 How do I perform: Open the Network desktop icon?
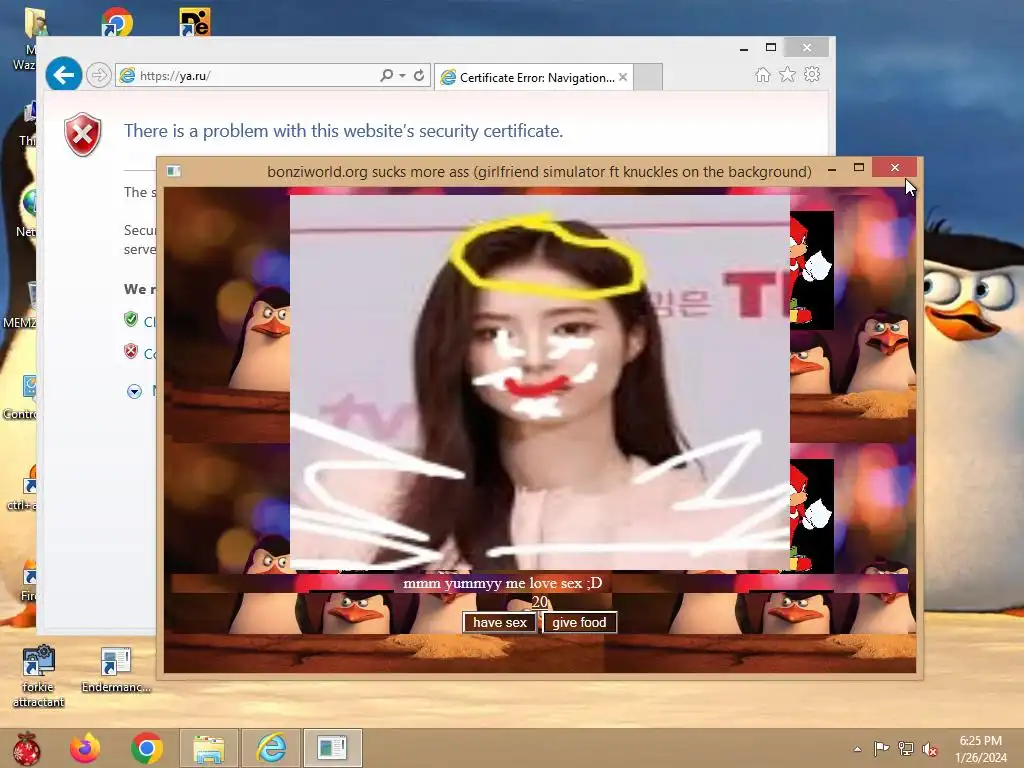(x=27, y=212)
